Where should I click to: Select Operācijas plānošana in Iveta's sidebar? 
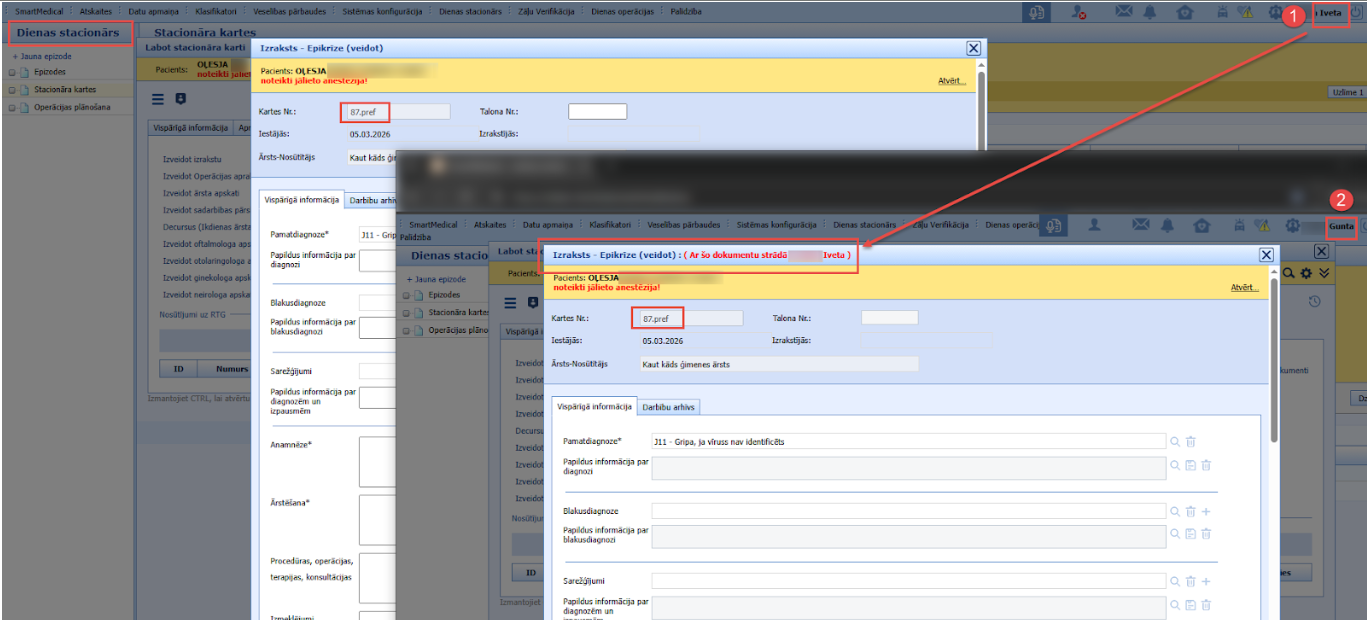[73, 107]
